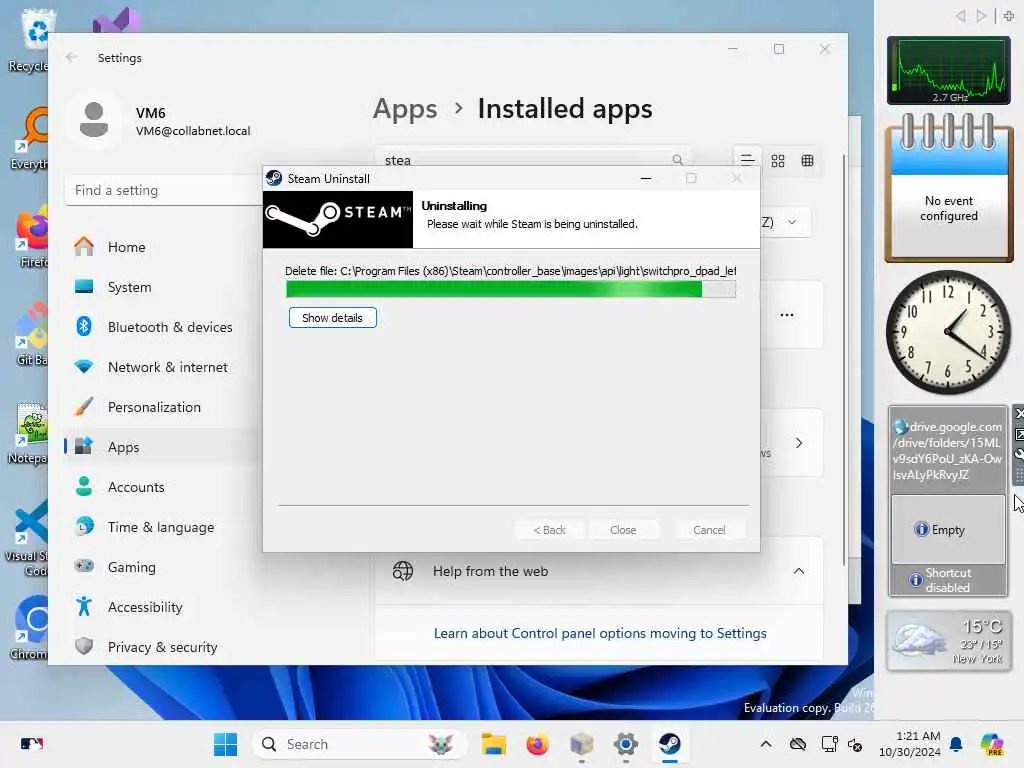
Task: Click the network display icon in system tray
Action: [x=829, y=744]
